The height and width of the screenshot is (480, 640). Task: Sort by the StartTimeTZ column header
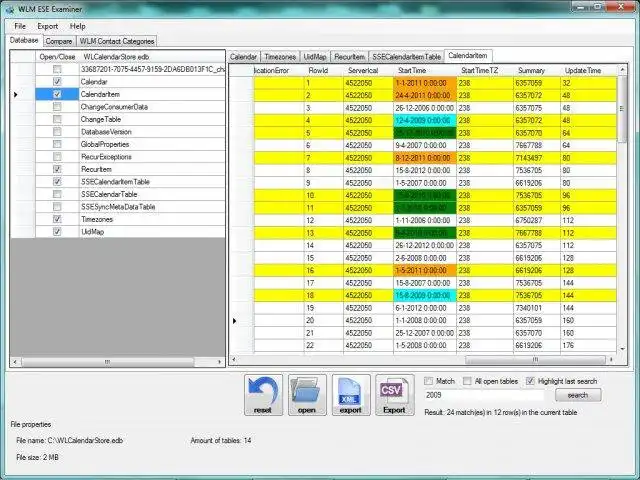click(485, 71)
